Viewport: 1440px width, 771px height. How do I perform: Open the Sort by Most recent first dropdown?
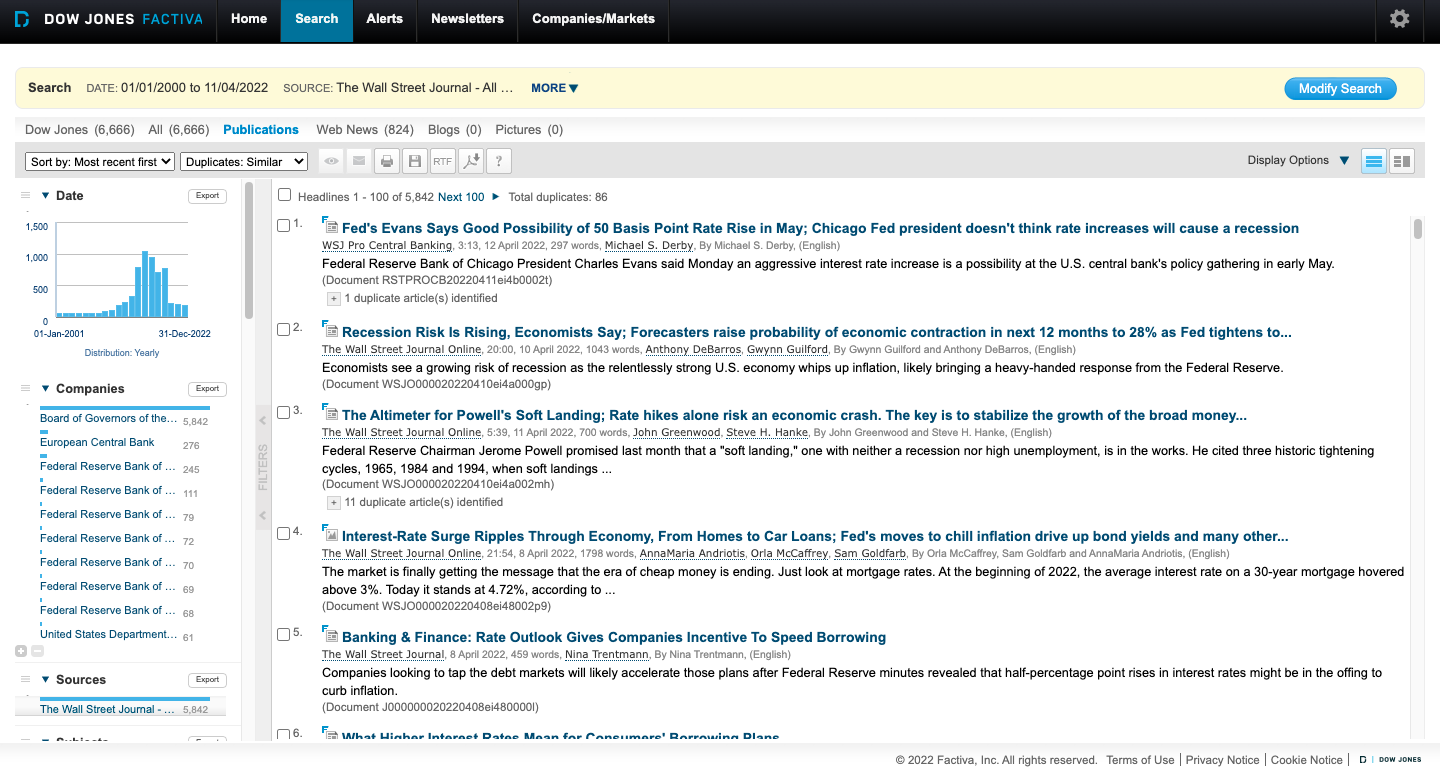coord(100,162)
